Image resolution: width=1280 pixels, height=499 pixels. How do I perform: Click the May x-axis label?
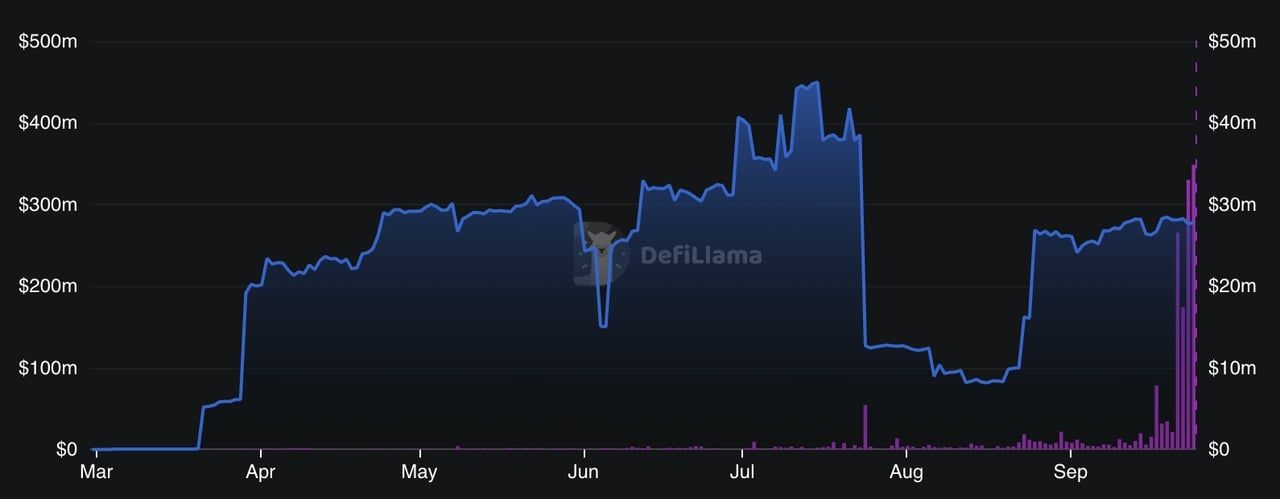click(420, 470)
